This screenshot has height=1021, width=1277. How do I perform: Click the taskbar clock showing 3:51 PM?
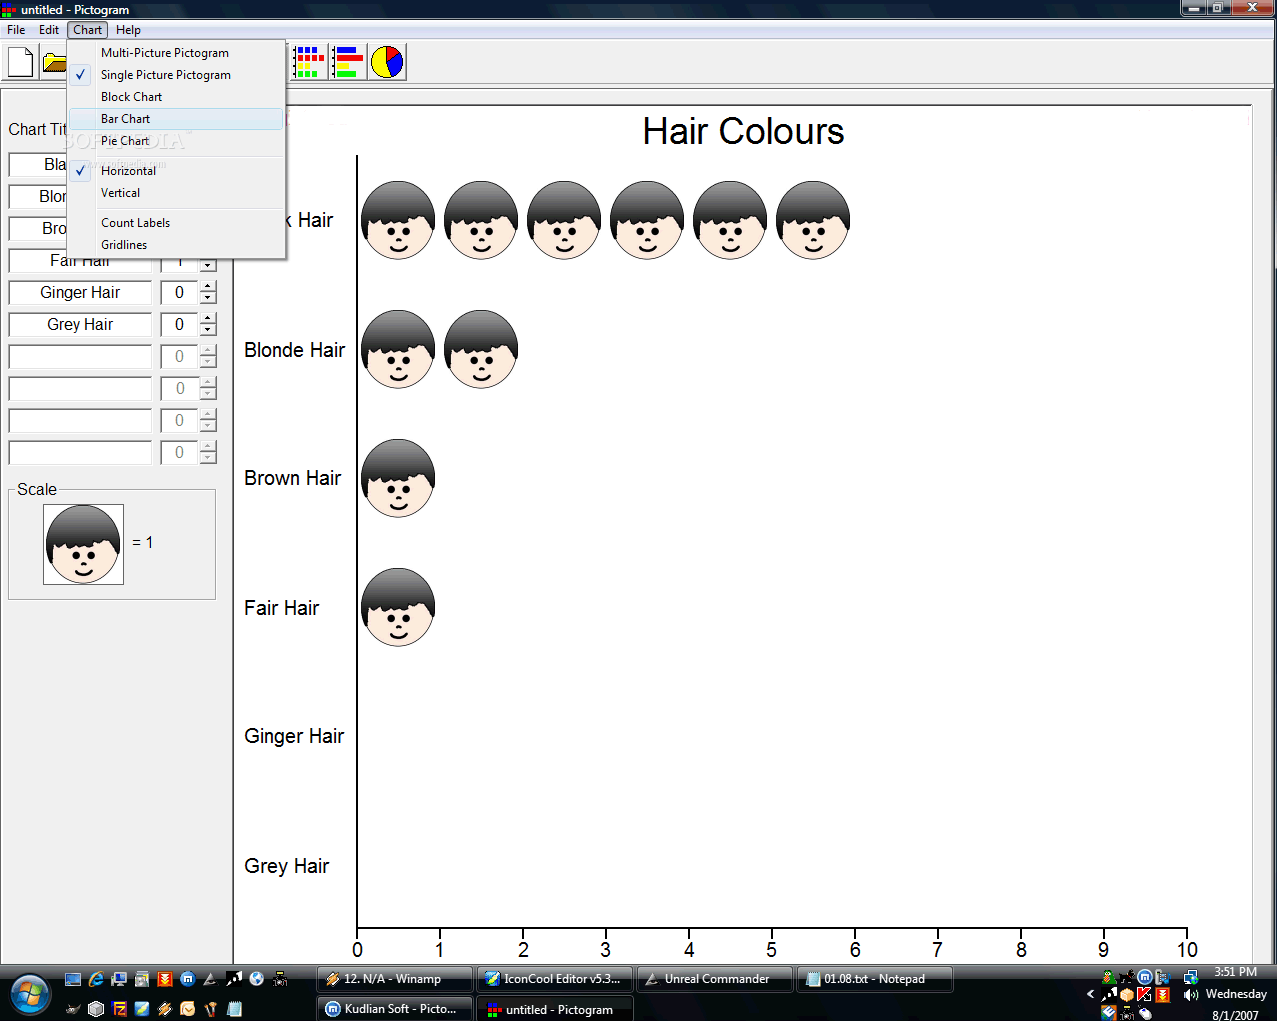coord(1235,972)
